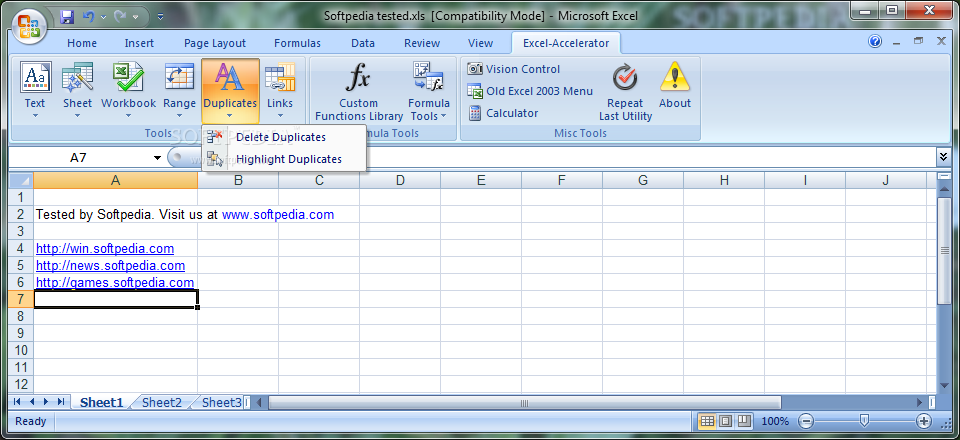
Task: Expand the formula bar
Action: (943, 158)
